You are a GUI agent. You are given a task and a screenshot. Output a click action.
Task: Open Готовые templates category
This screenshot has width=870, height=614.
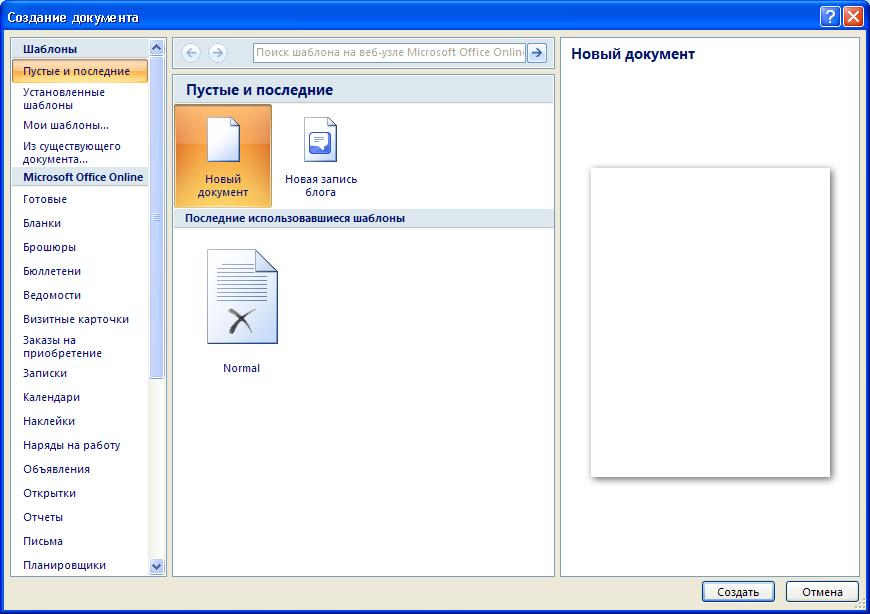pos(80,199)
